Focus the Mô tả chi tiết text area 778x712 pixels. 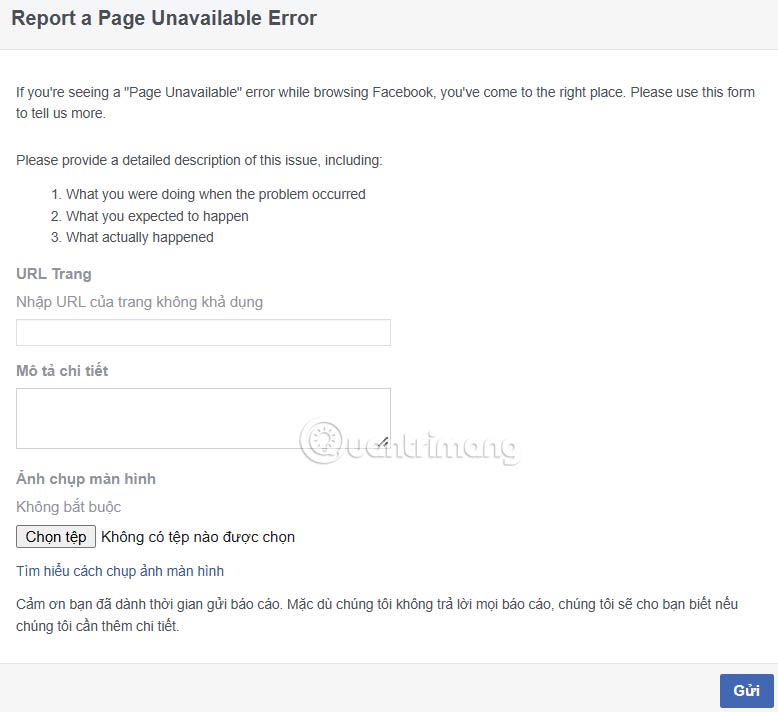(203, 418)
